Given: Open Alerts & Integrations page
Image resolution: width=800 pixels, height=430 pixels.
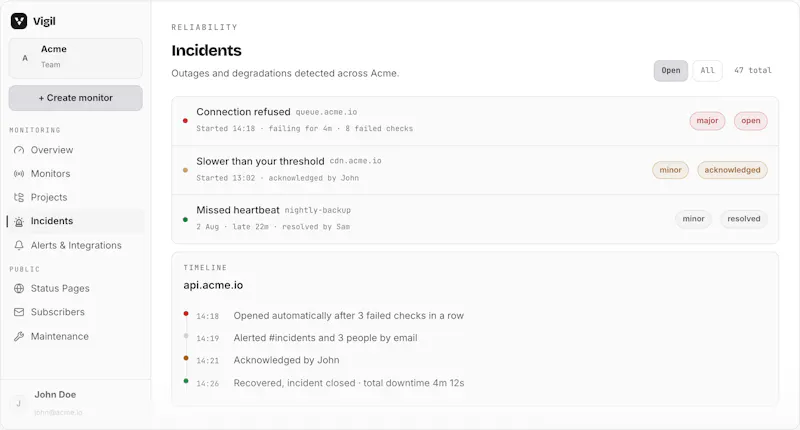Looking at the screenshot, I should point(76,245).
